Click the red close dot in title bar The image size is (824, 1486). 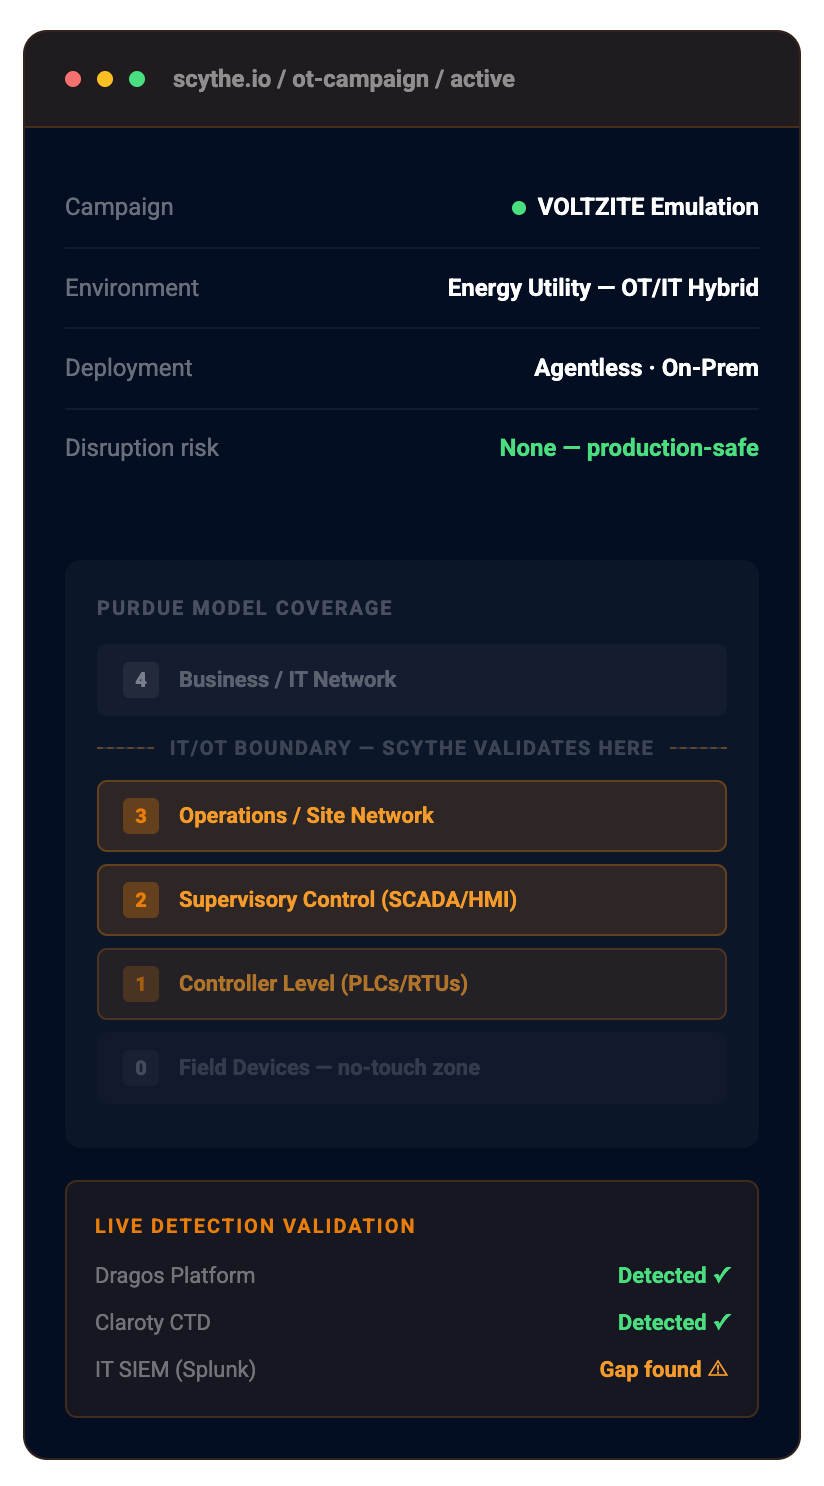[73, 79]
